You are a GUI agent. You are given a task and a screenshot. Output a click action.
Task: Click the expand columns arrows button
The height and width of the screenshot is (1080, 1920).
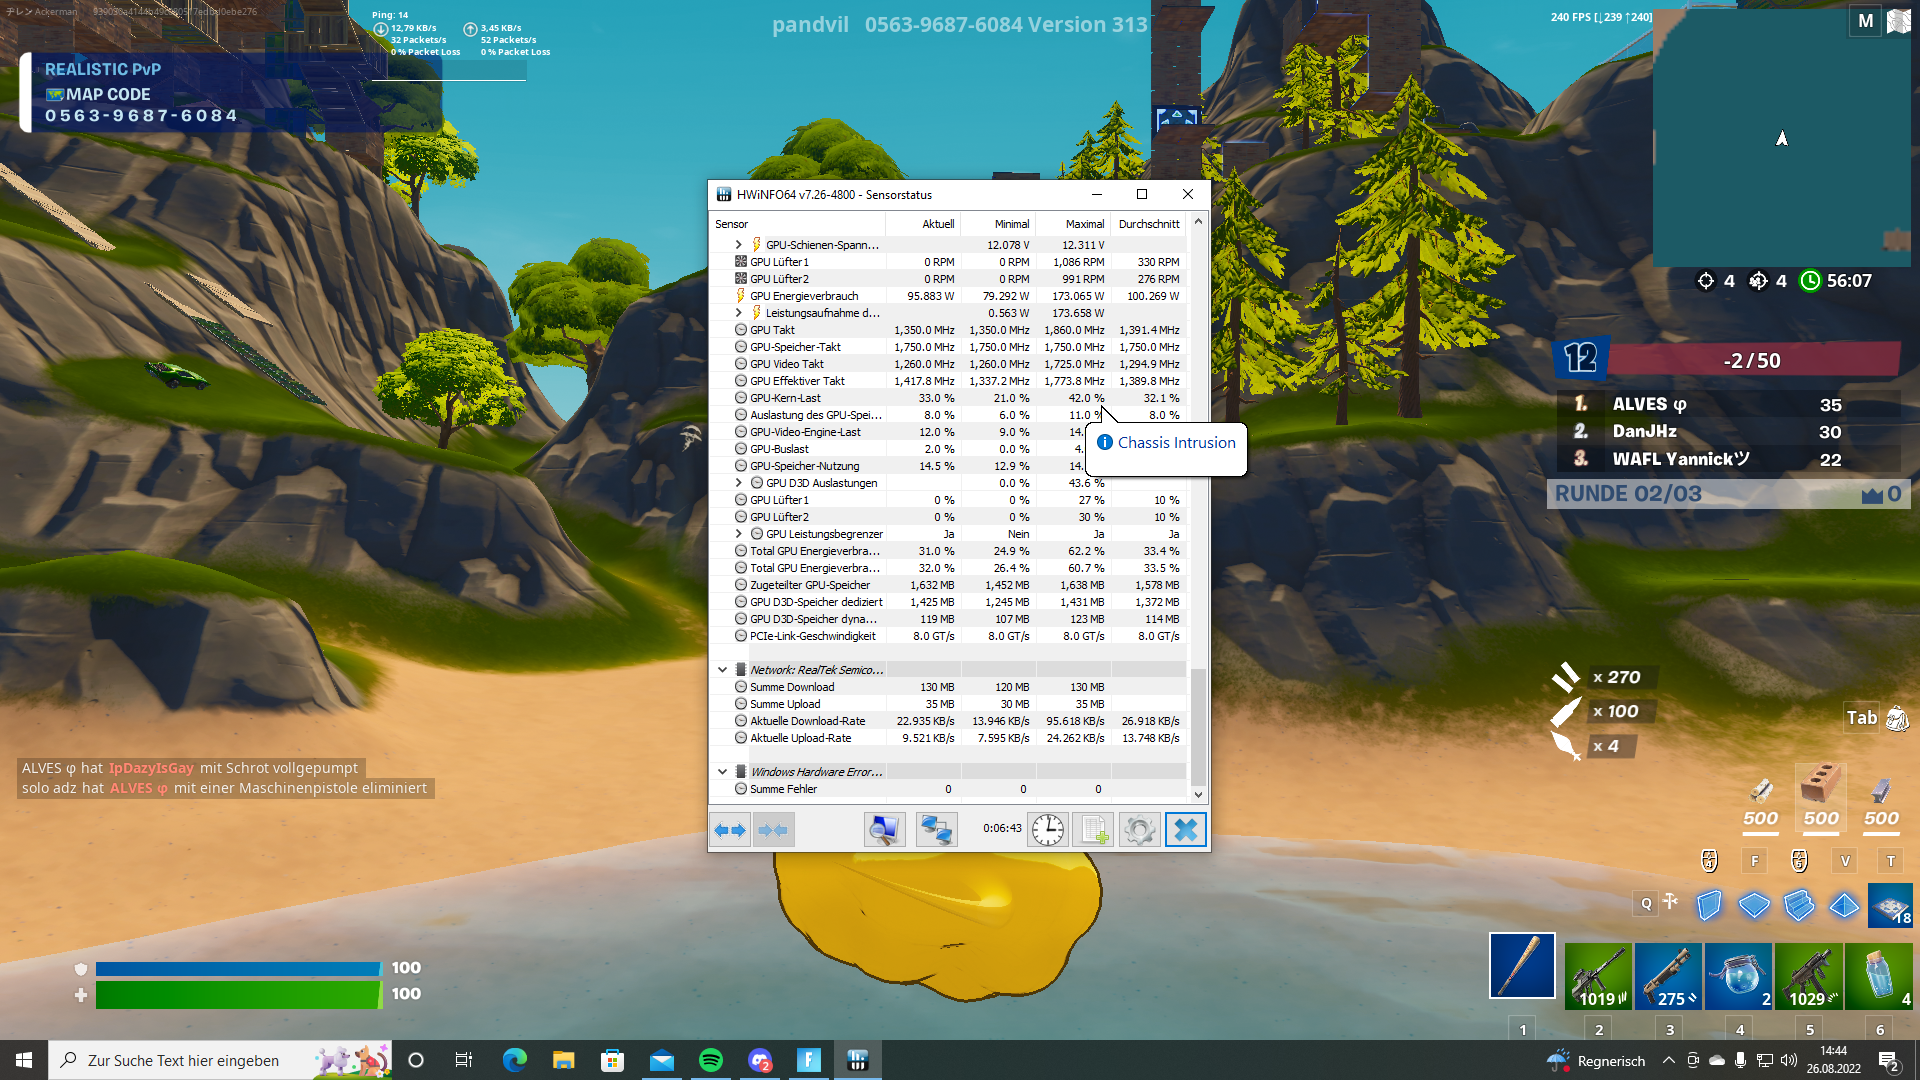(730, 830)
